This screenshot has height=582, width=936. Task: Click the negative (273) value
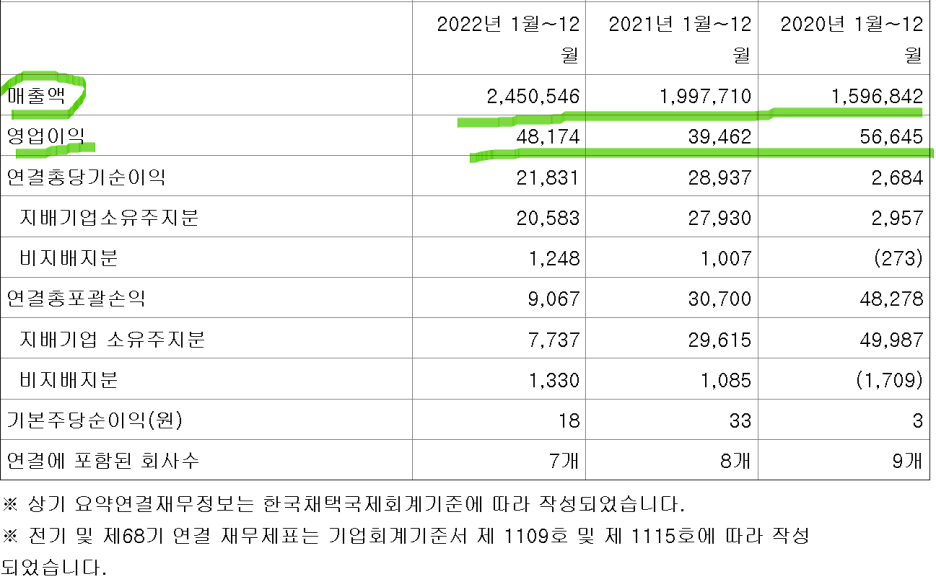pyautogui.click(x=898, y=258)
